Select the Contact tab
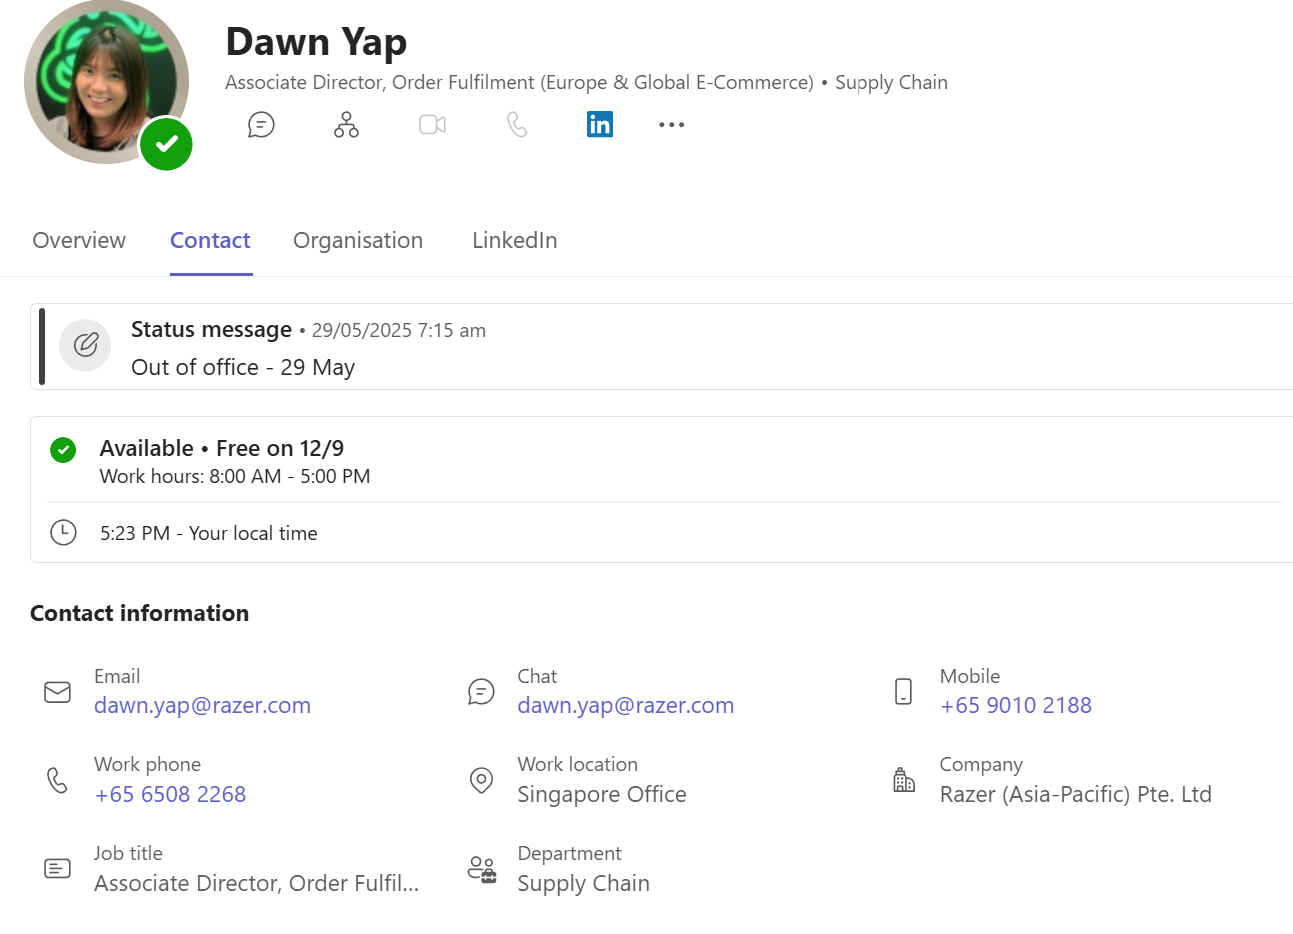This screenshot has width=1293, height=934. pyautogui.click(x=210, y=241)
